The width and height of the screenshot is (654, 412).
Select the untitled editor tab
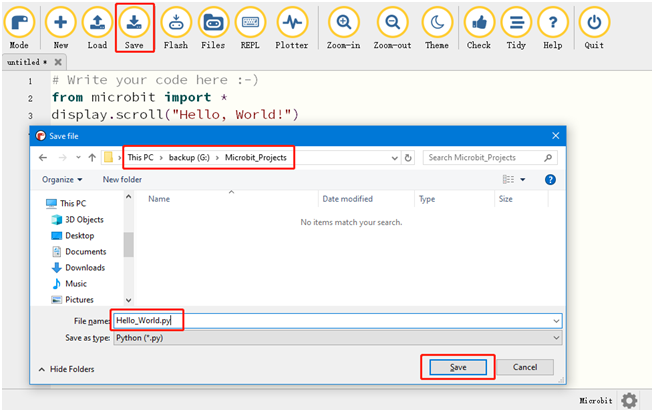point(21,62)
